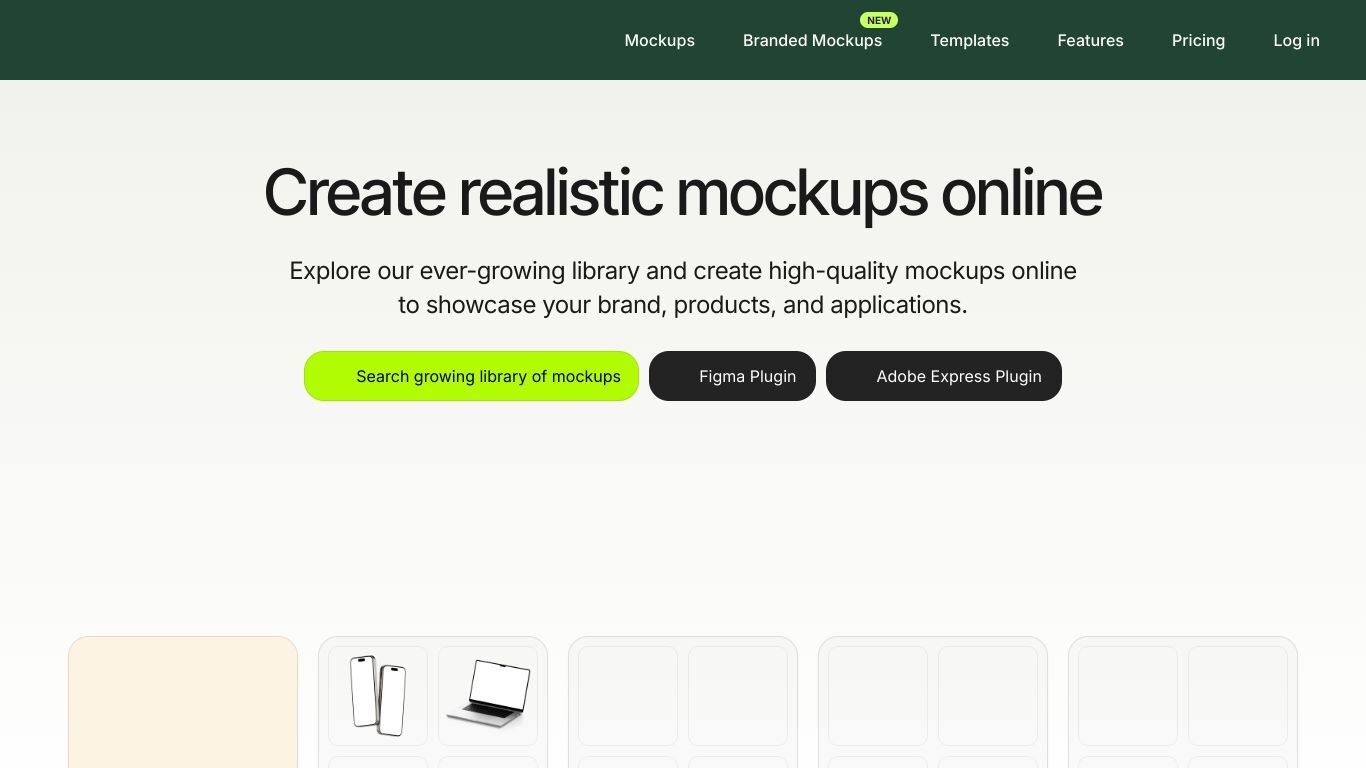1366x768 pixels.
Task: Open the Adobe Express Plugin button
Action: [x=943, y=376]
